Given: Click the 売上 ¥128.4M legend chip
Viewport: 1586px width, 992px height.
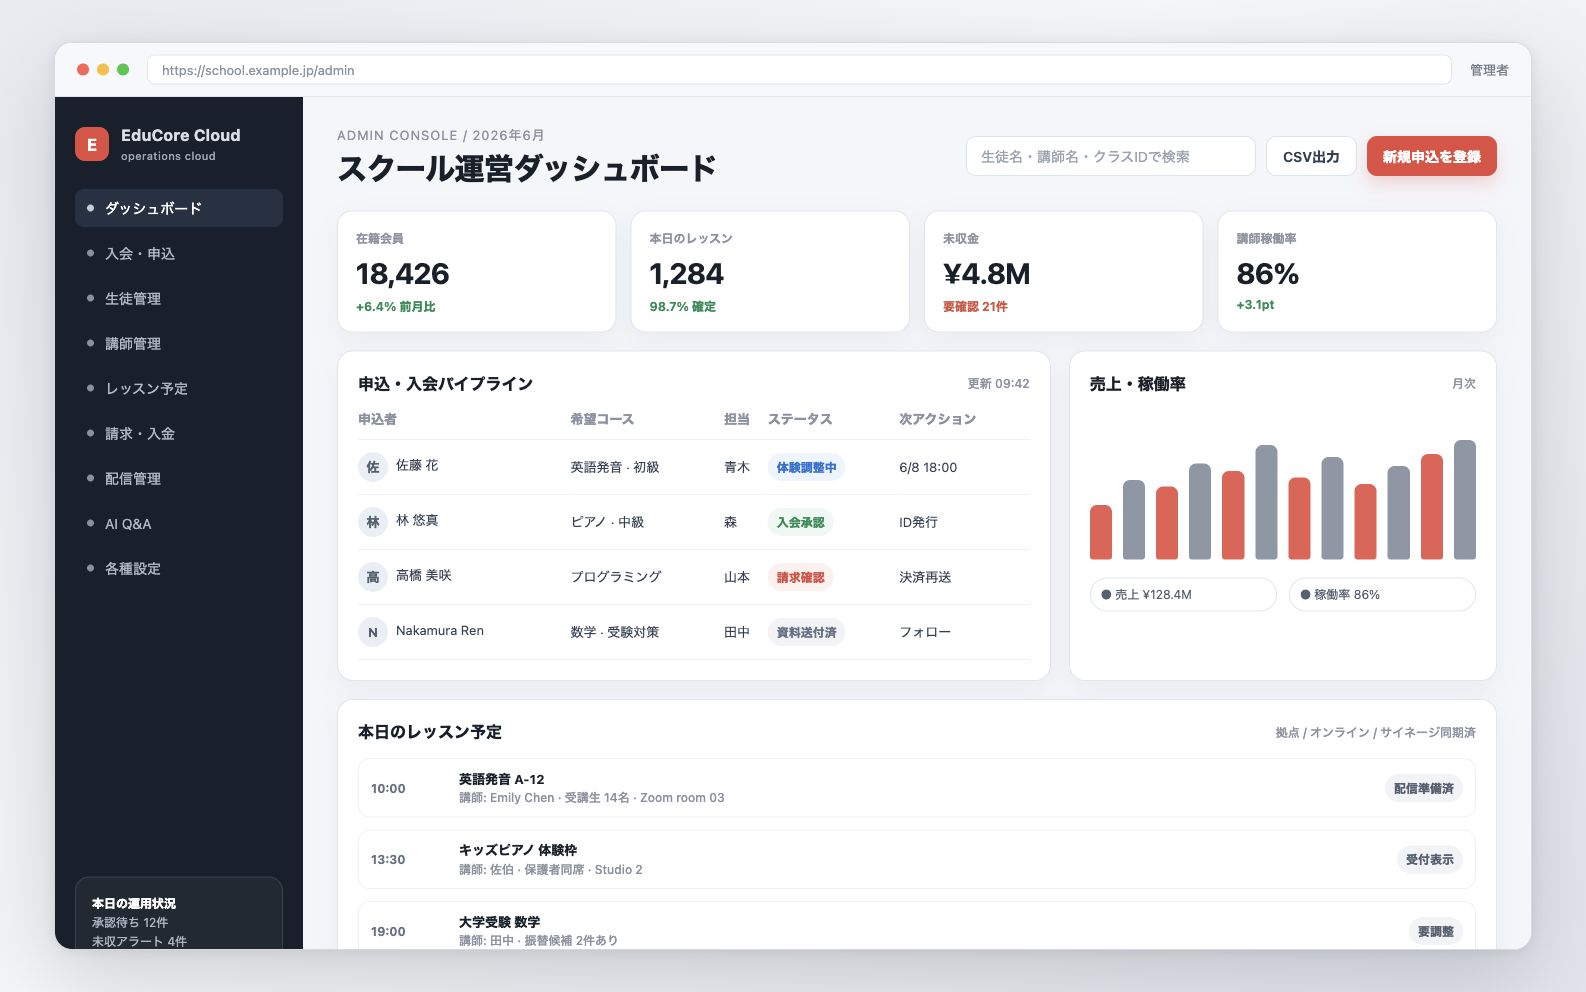Looking at the screenshot, I should 1183,594.
